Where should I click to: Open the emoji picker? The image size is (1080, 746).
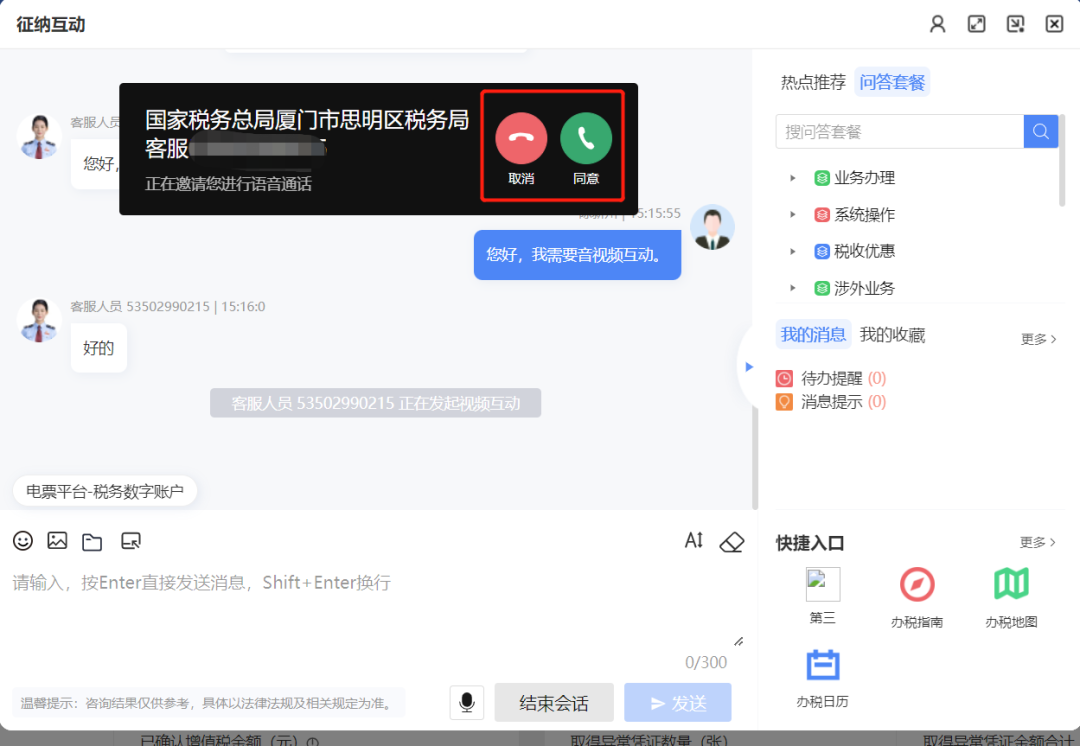[23, 541]
